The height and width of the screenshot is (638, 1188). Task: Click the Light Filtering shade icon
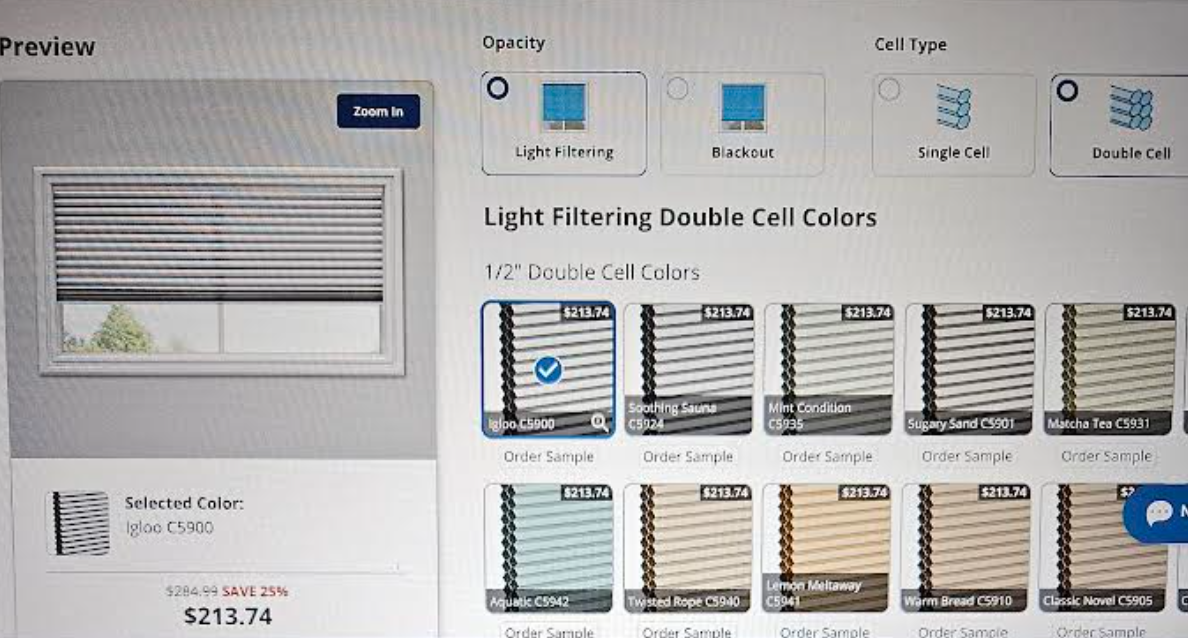coord(564,107)
